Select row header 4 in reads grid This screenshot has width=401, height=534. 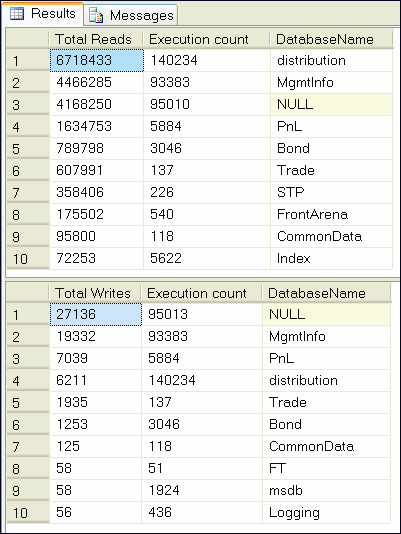point(28,127)
